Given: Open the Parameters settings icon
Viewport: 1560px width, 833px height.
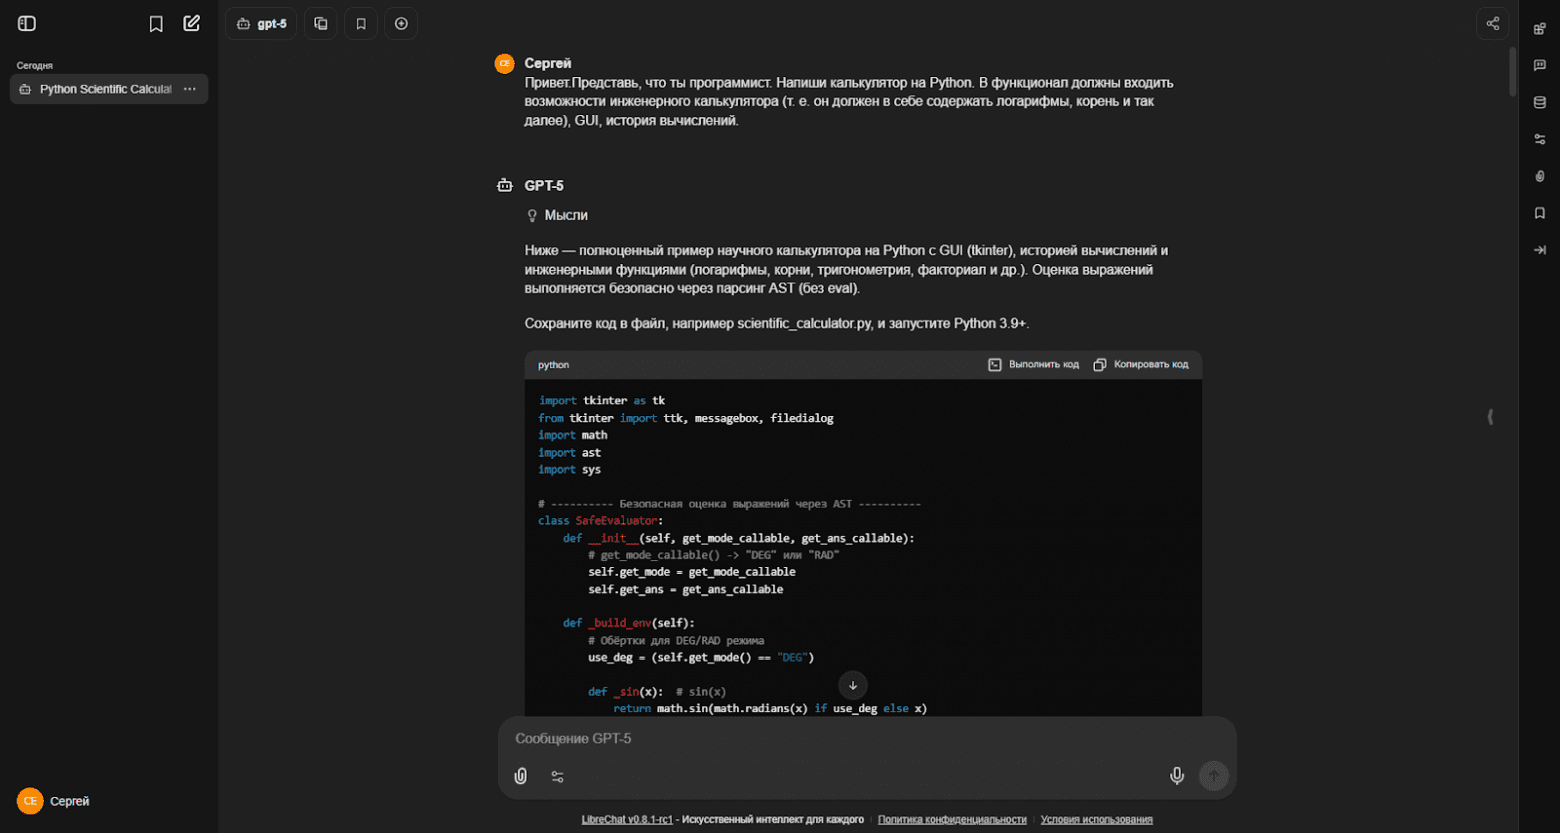Looking at the screenshot, I should [x=1539, y=138].
